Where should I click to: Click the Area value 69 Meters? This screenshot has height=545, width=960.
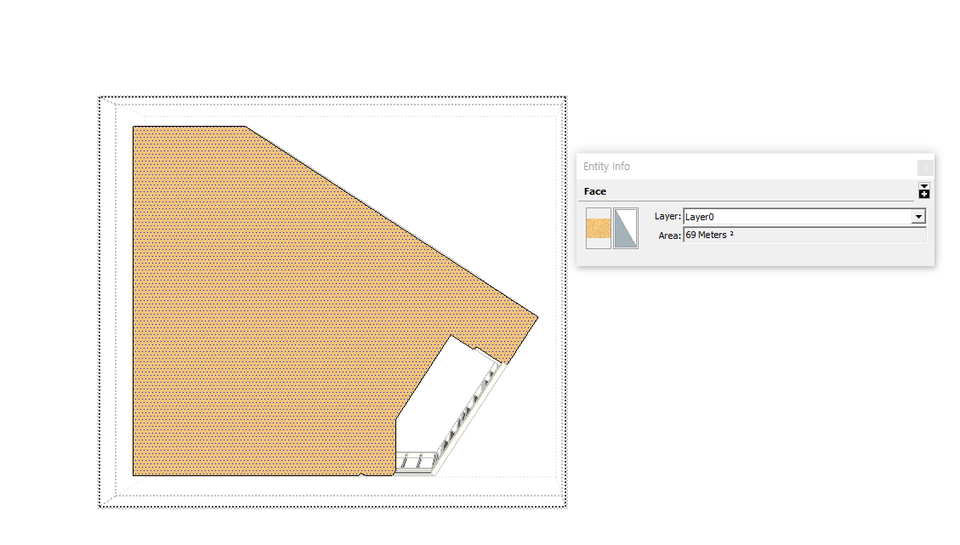(x=804, y=235)
